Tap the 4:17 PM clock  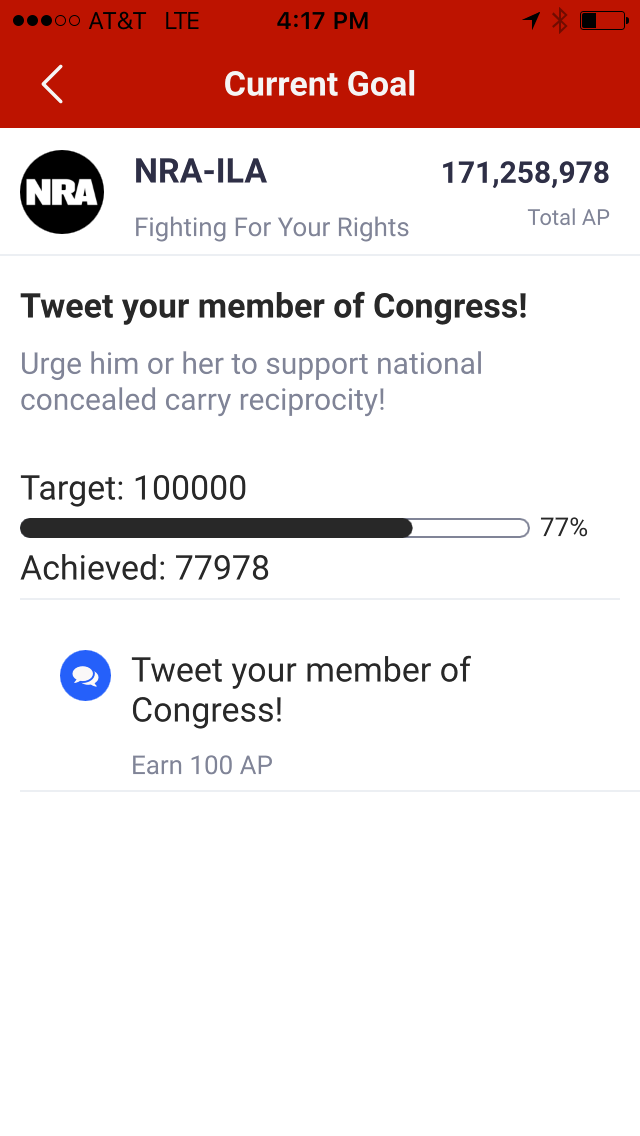[323, 20]
